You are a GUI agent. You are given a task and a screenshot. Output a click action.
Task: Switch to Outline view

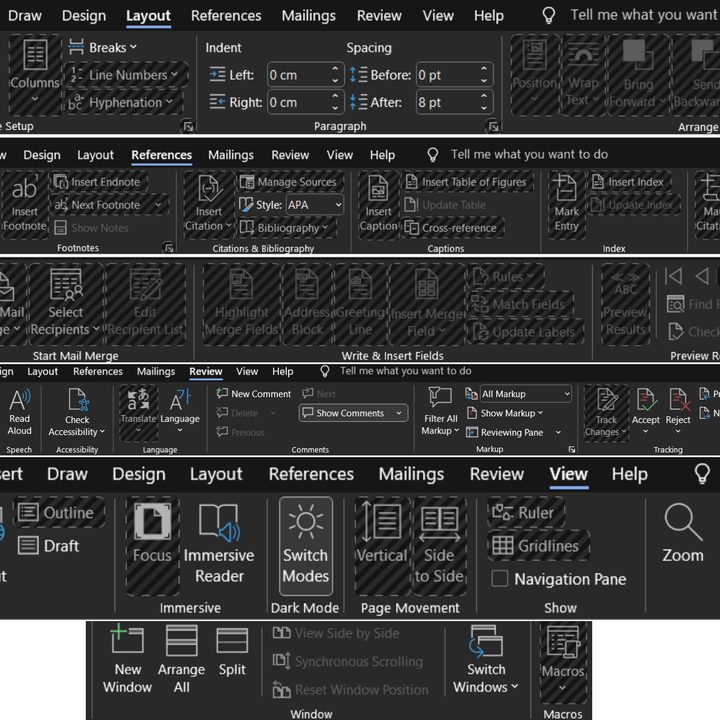(x=58, y=512)
